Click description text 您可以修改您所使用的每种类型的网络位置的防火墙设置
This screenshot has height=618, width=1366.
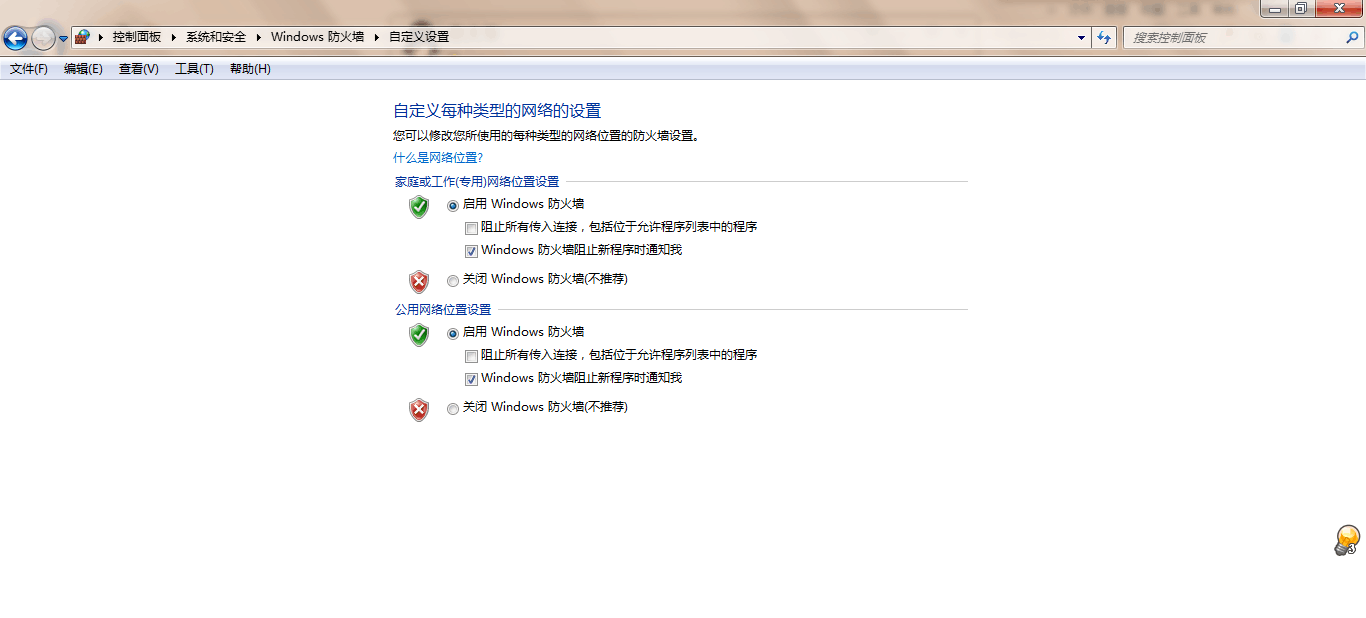(546, 136)
